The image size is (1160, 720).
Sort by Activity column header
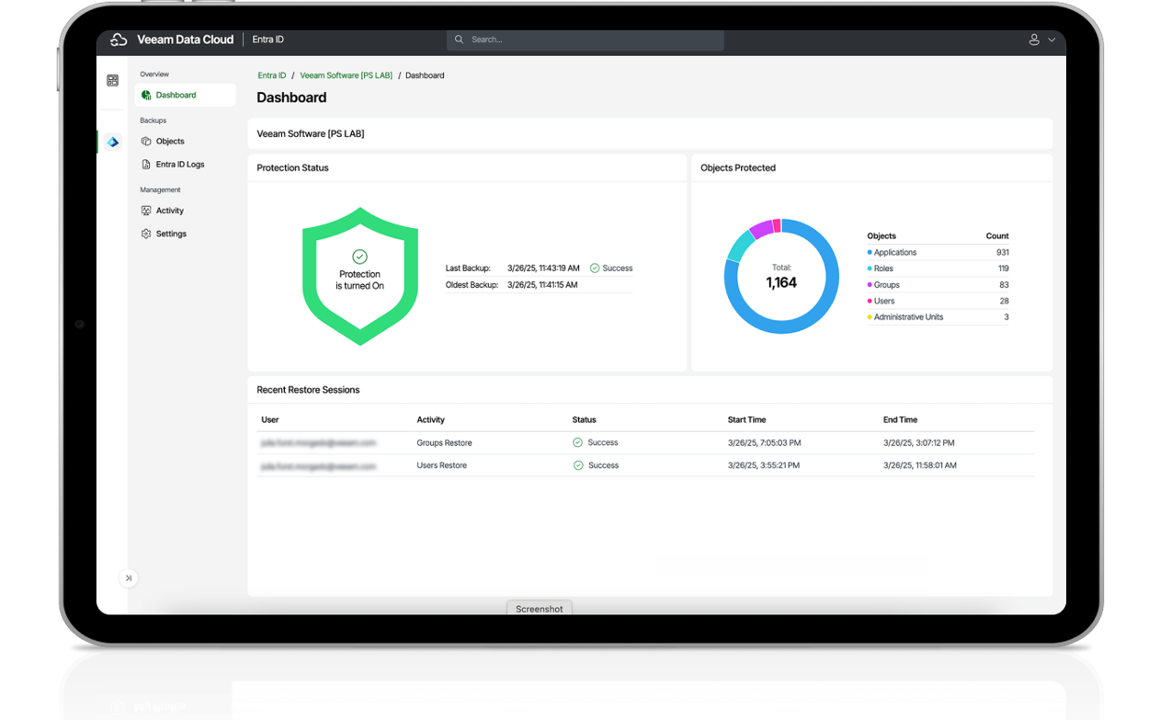coord(431,420)
